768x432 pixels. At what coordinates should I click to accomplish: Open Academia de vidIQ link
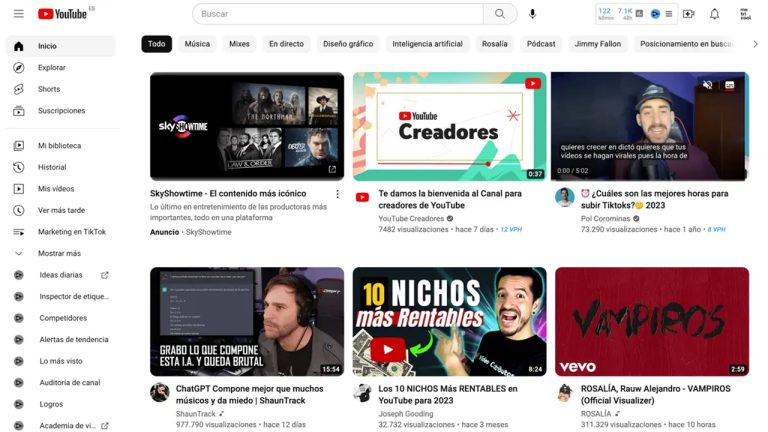pyautogui.click(x=61, y=425)
